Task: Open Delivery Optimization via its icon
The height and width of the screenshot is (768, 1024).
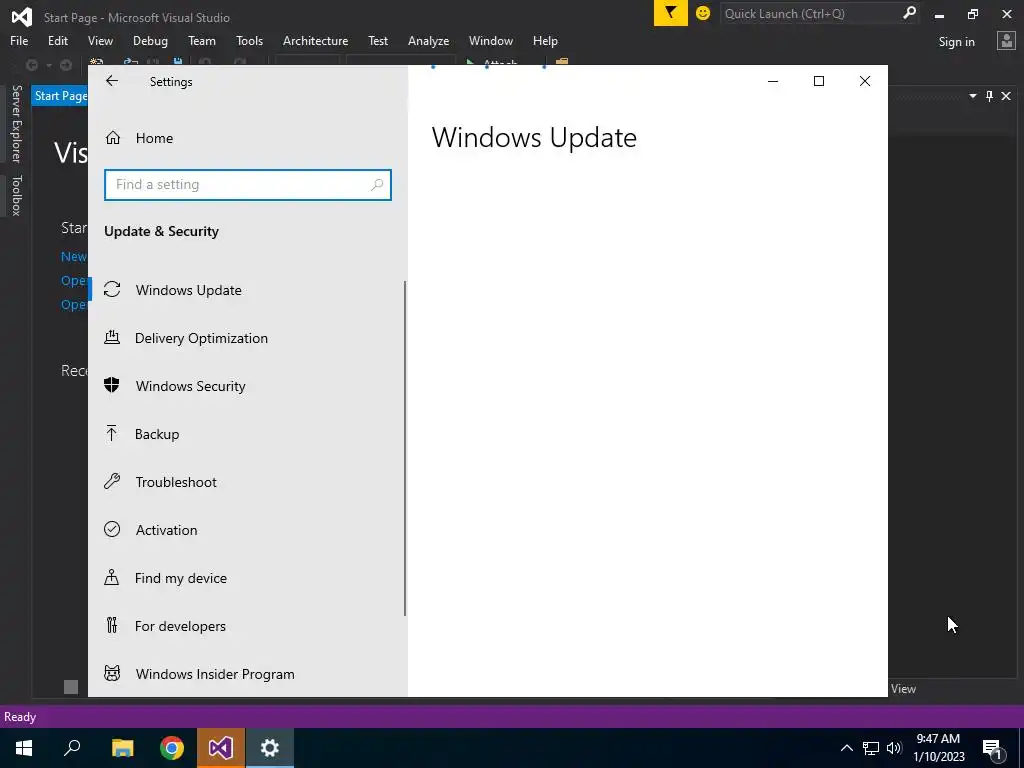Action: point(112,338)
